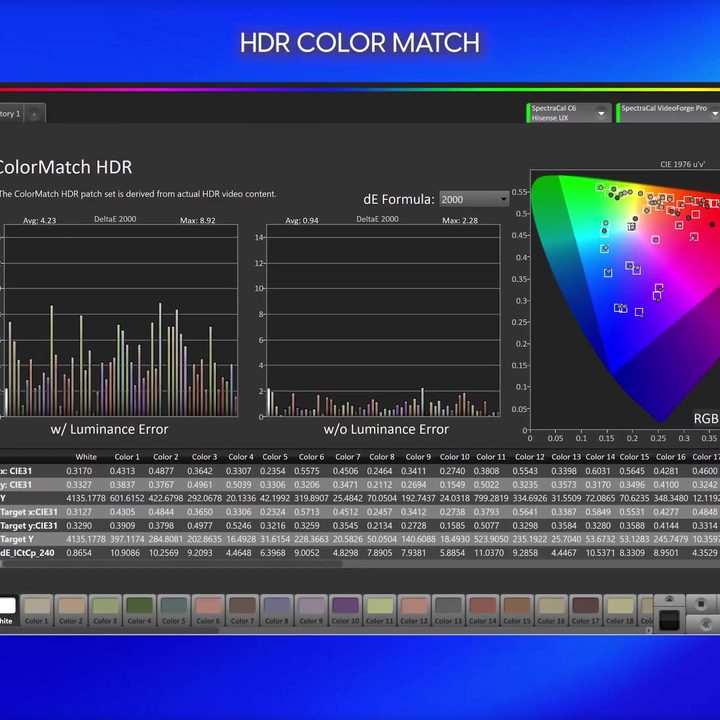720x720 pixels.
Task: Select the Color 9 patch swatch
Action: [311, 610]
